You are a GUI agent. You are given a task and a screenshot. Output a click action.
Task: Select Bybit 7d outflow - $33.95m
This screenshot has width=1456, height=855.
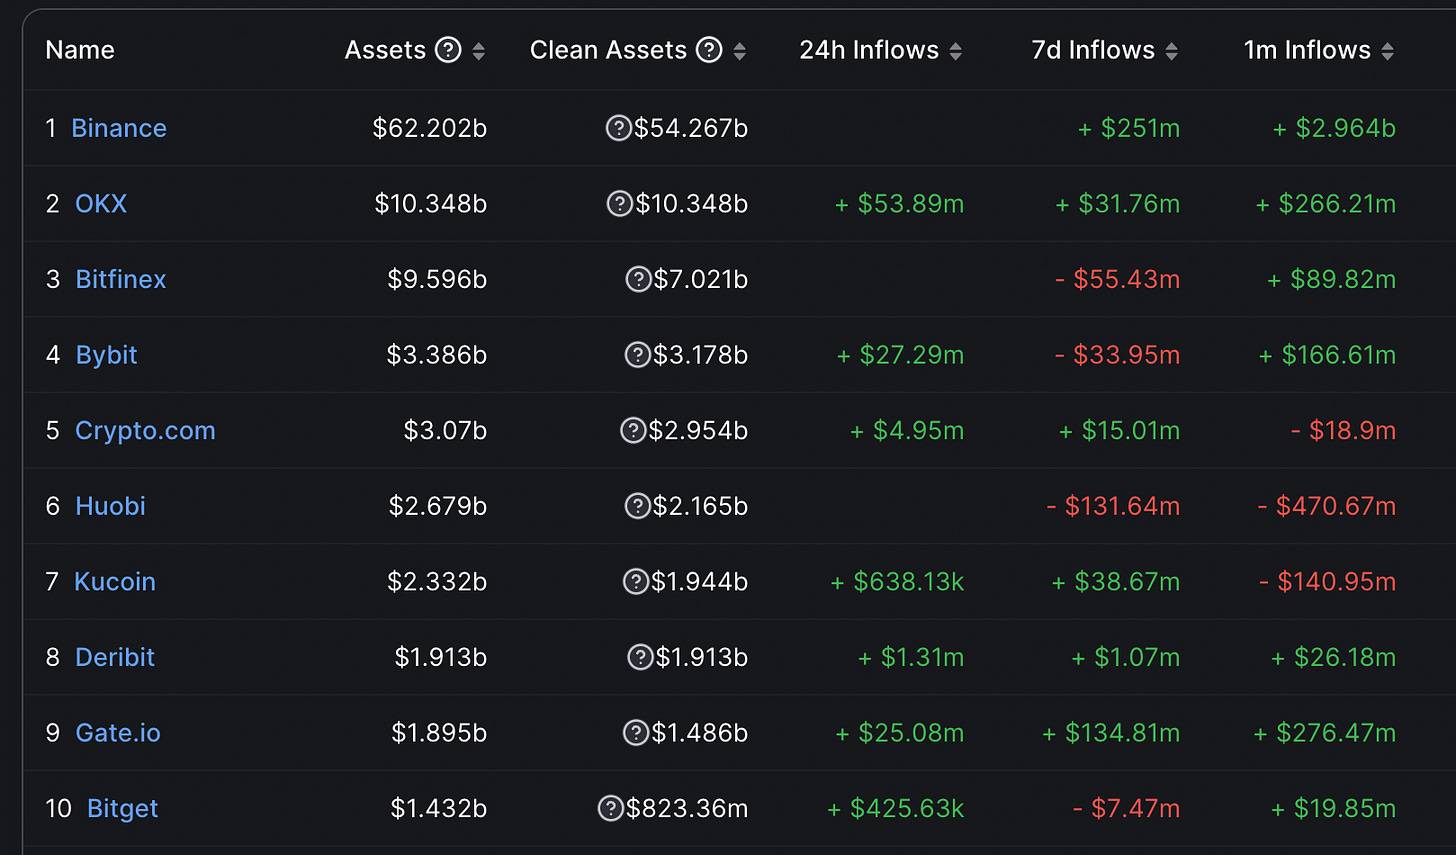1118,355
